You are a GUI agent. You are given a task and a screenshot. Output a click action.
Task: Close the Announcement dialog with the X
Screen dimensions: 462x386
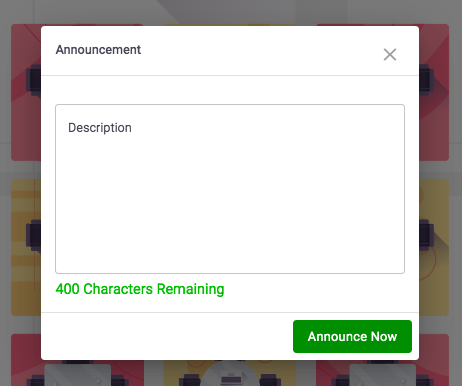coord(390,55)
